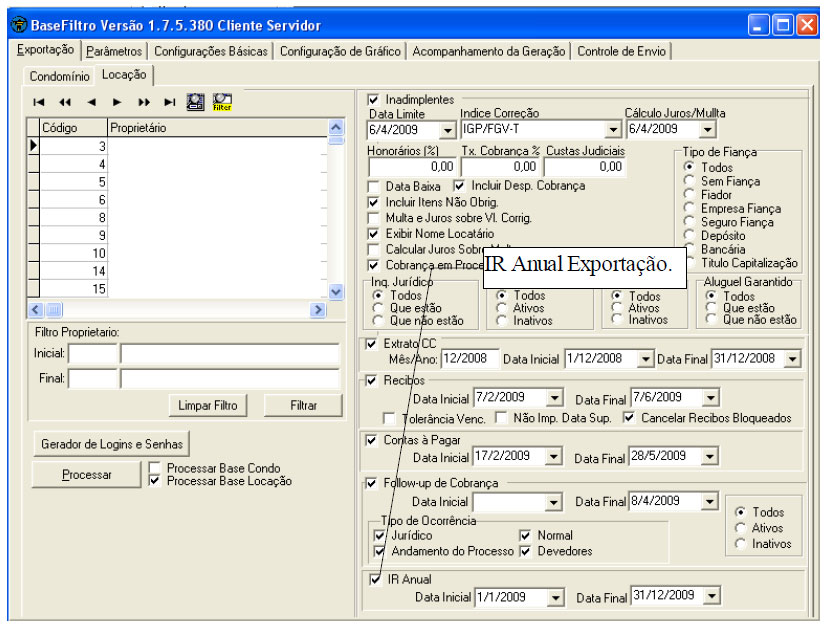Image resolution: width=826 pixels, height=628 pixels.
Task: Click the search magnifier icon in toolbar
Action: [196, 101]
